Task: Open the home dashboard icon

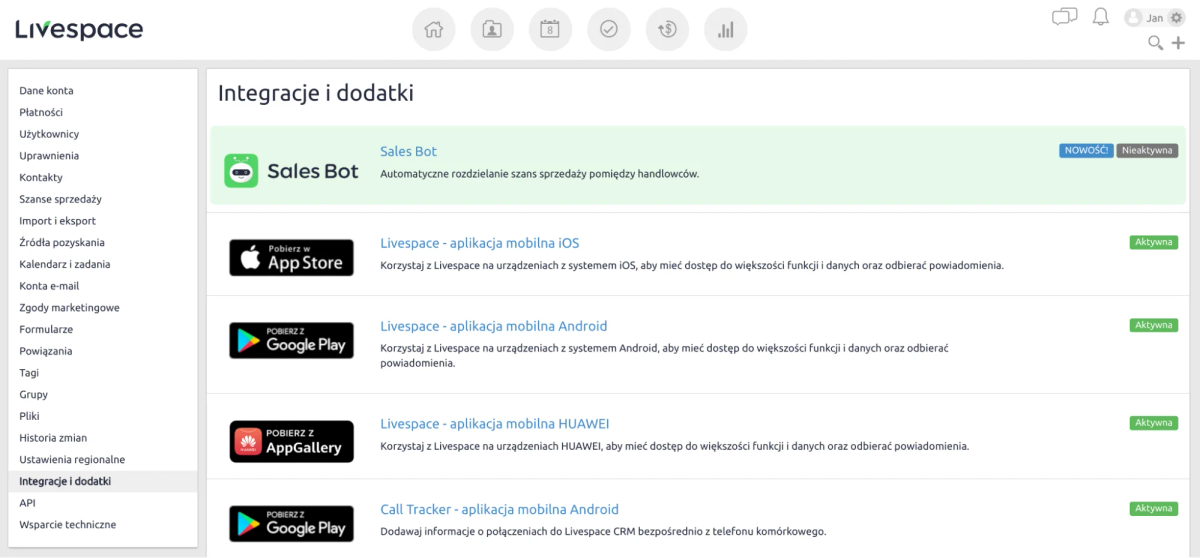Action: 434,29
